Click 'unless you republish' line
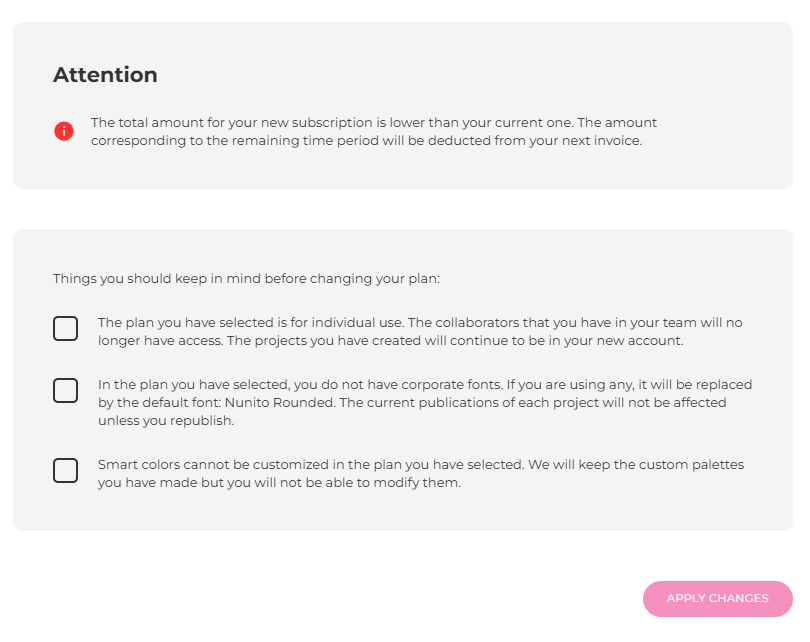810x642 pixels. click(x=166, y=421)
